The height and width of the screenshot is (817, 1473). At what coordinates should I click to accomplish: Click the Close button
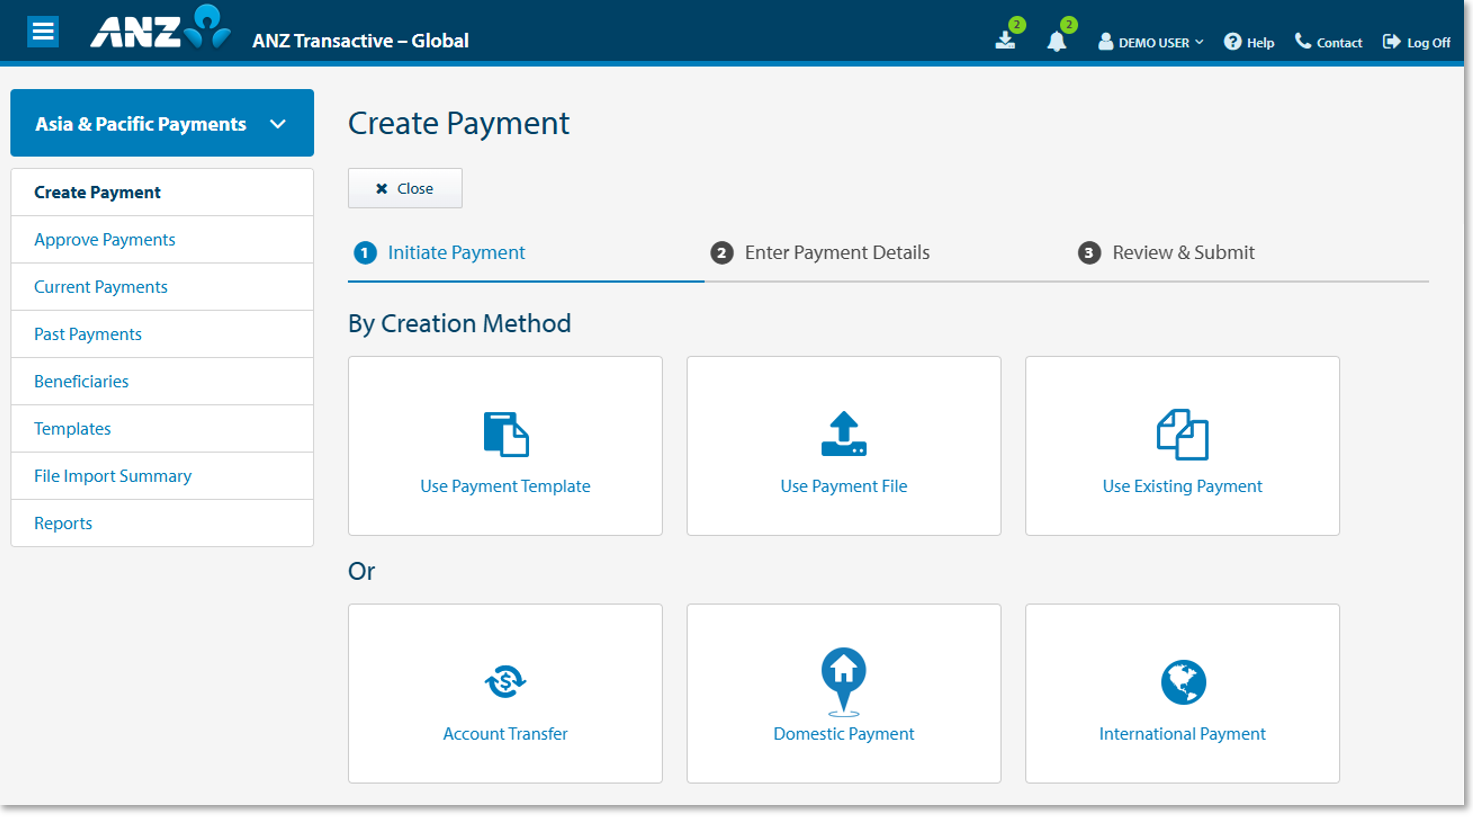point(404,188)
